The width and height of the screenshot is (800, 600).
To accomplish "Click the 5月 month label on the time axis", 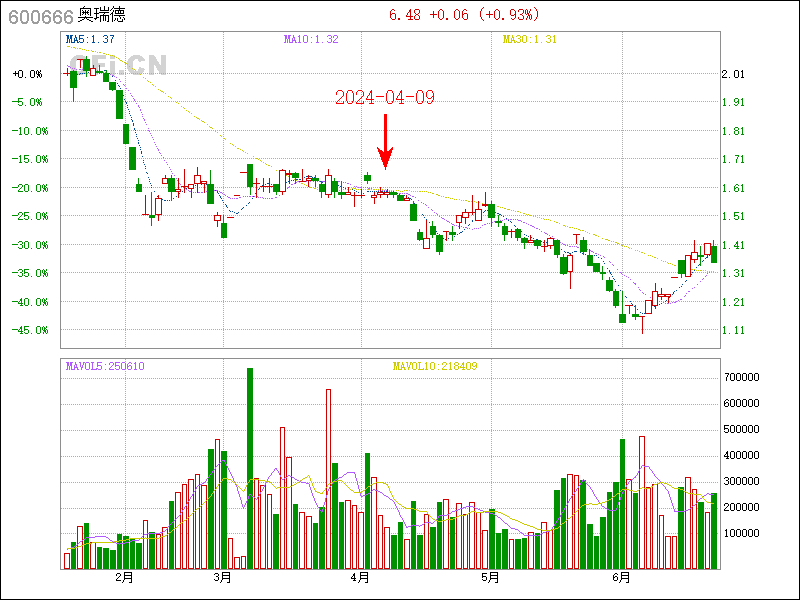I will pos(489,578).
